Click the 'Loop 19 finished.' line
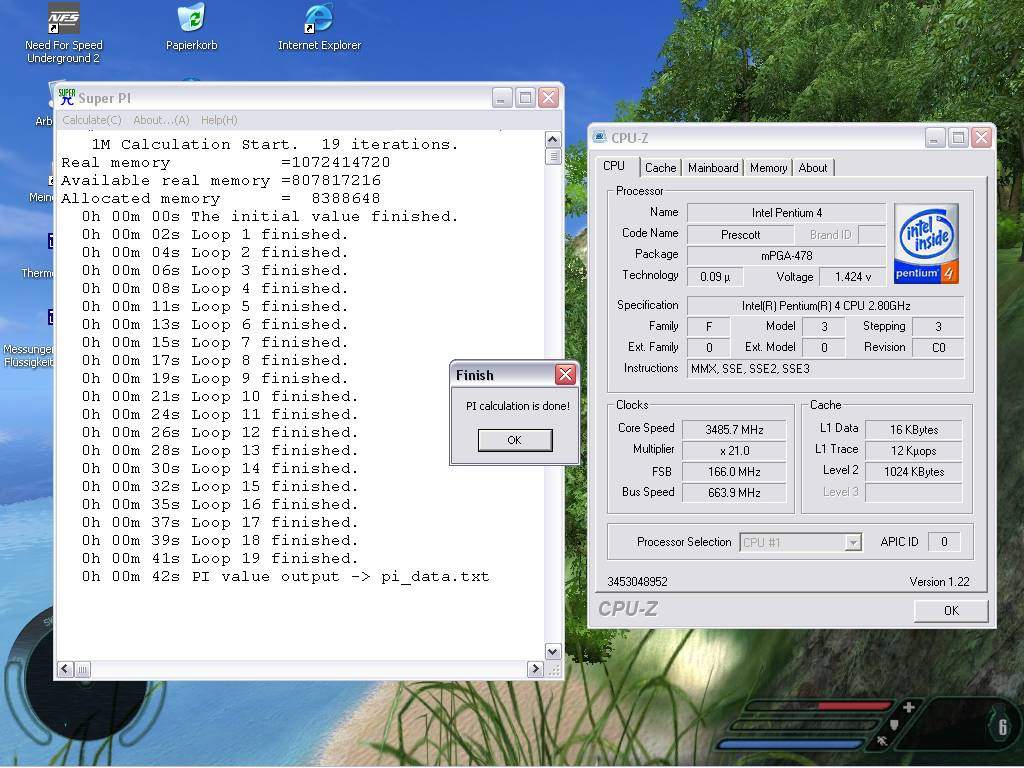1024x768 pixels. [x=220, y=558]
